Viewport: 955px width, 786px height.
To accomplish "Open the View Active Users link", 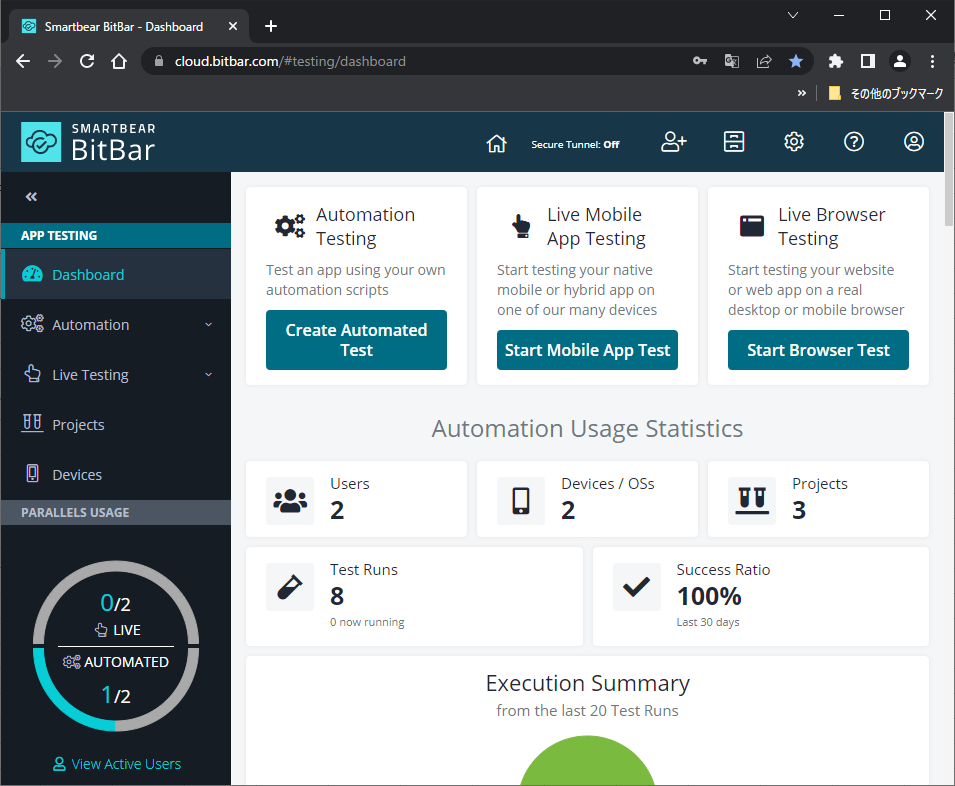I will tap(117, 763).
